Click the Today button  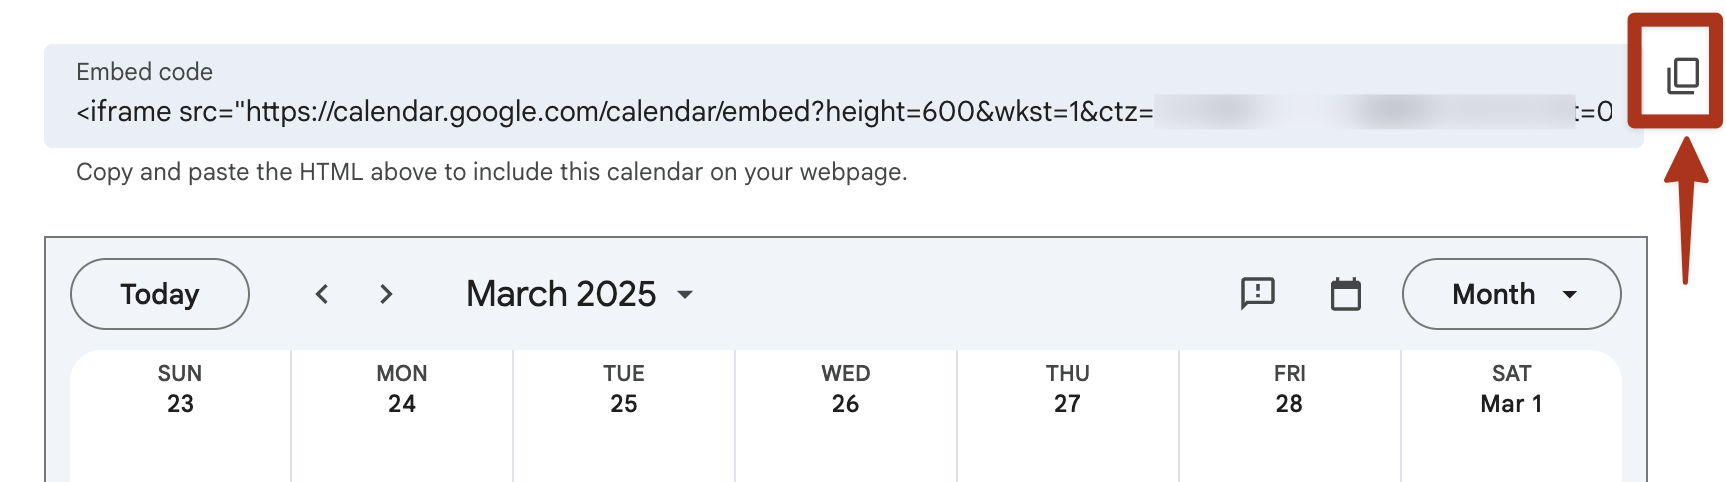click(160, 294)
